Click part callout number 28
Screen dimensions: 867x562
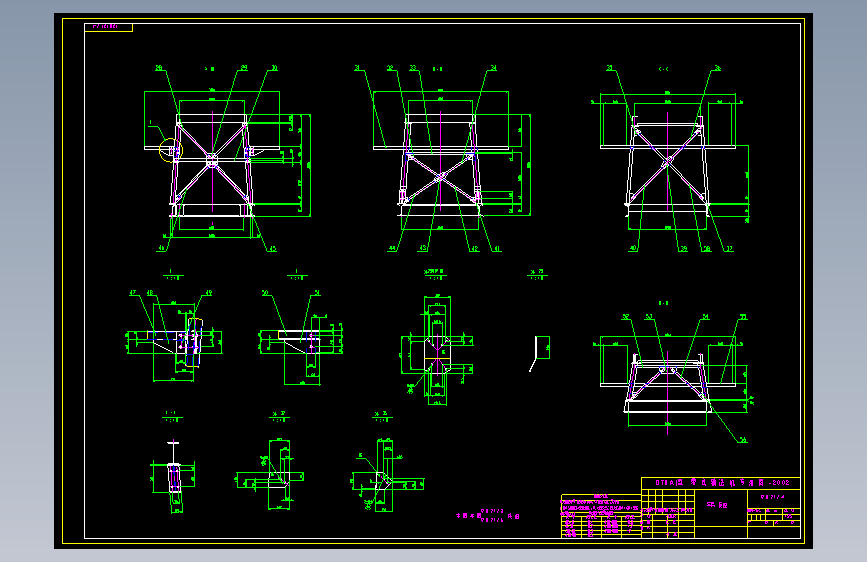point(159,68)
